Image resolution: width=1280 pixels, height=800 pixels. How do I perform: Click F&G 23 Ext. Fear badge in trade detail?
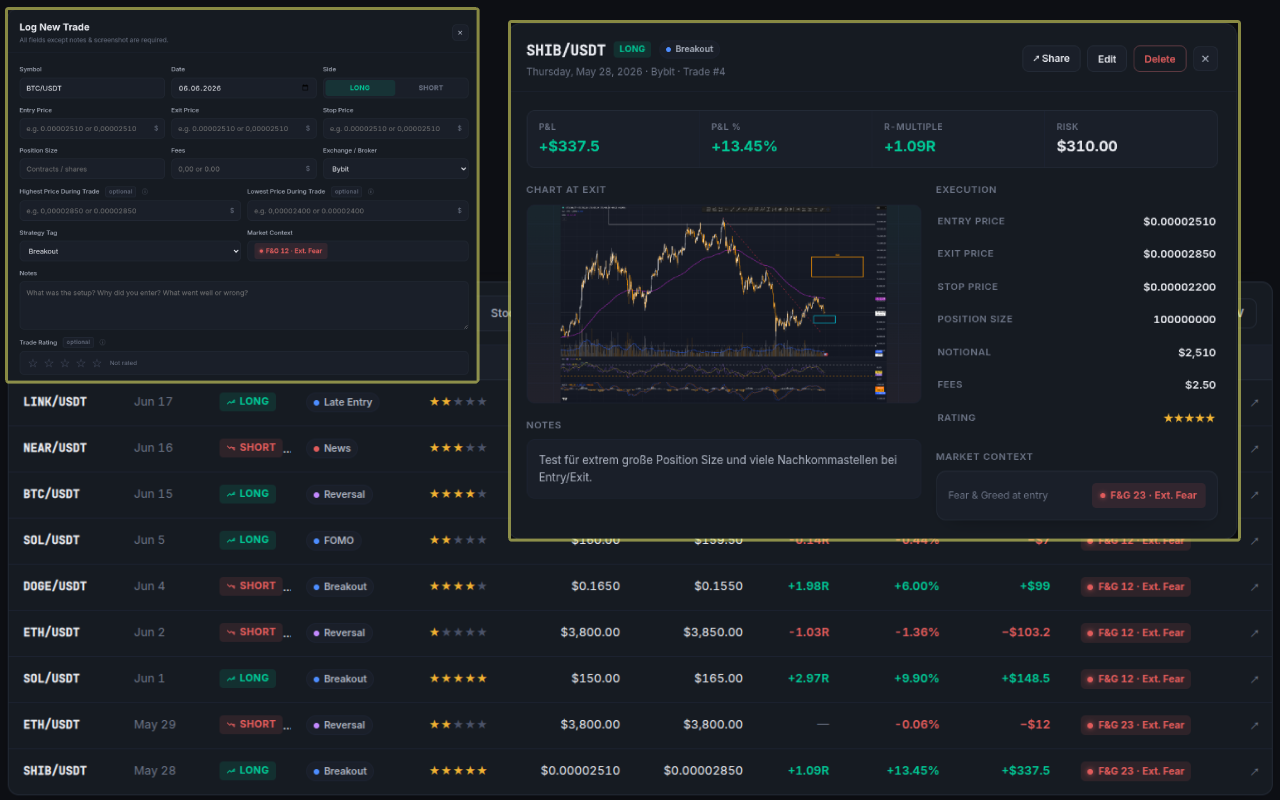pyautogui.click(x=1149, y=495)
